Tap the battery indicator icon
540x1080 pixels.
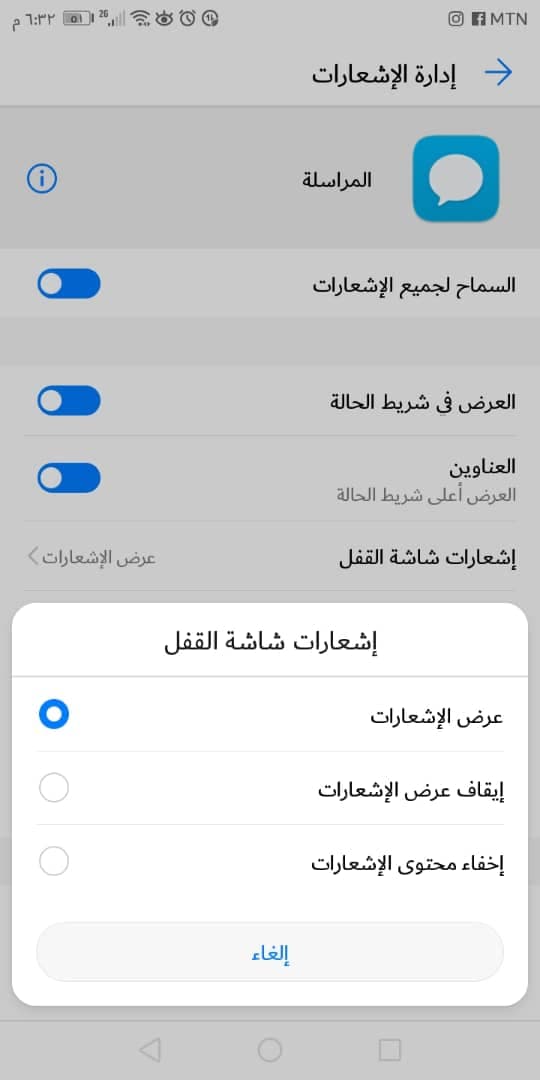(x=79, y=19)
